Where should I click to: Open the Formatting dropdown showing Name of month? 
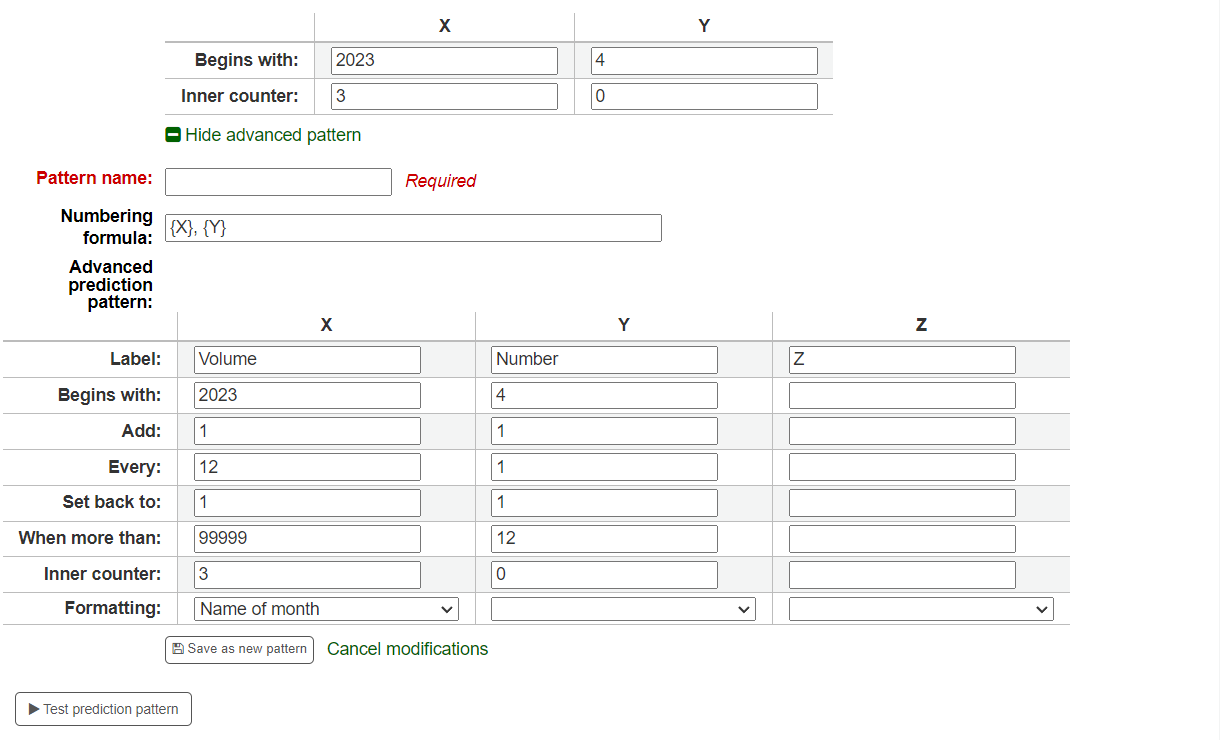(x=325, y=608)
